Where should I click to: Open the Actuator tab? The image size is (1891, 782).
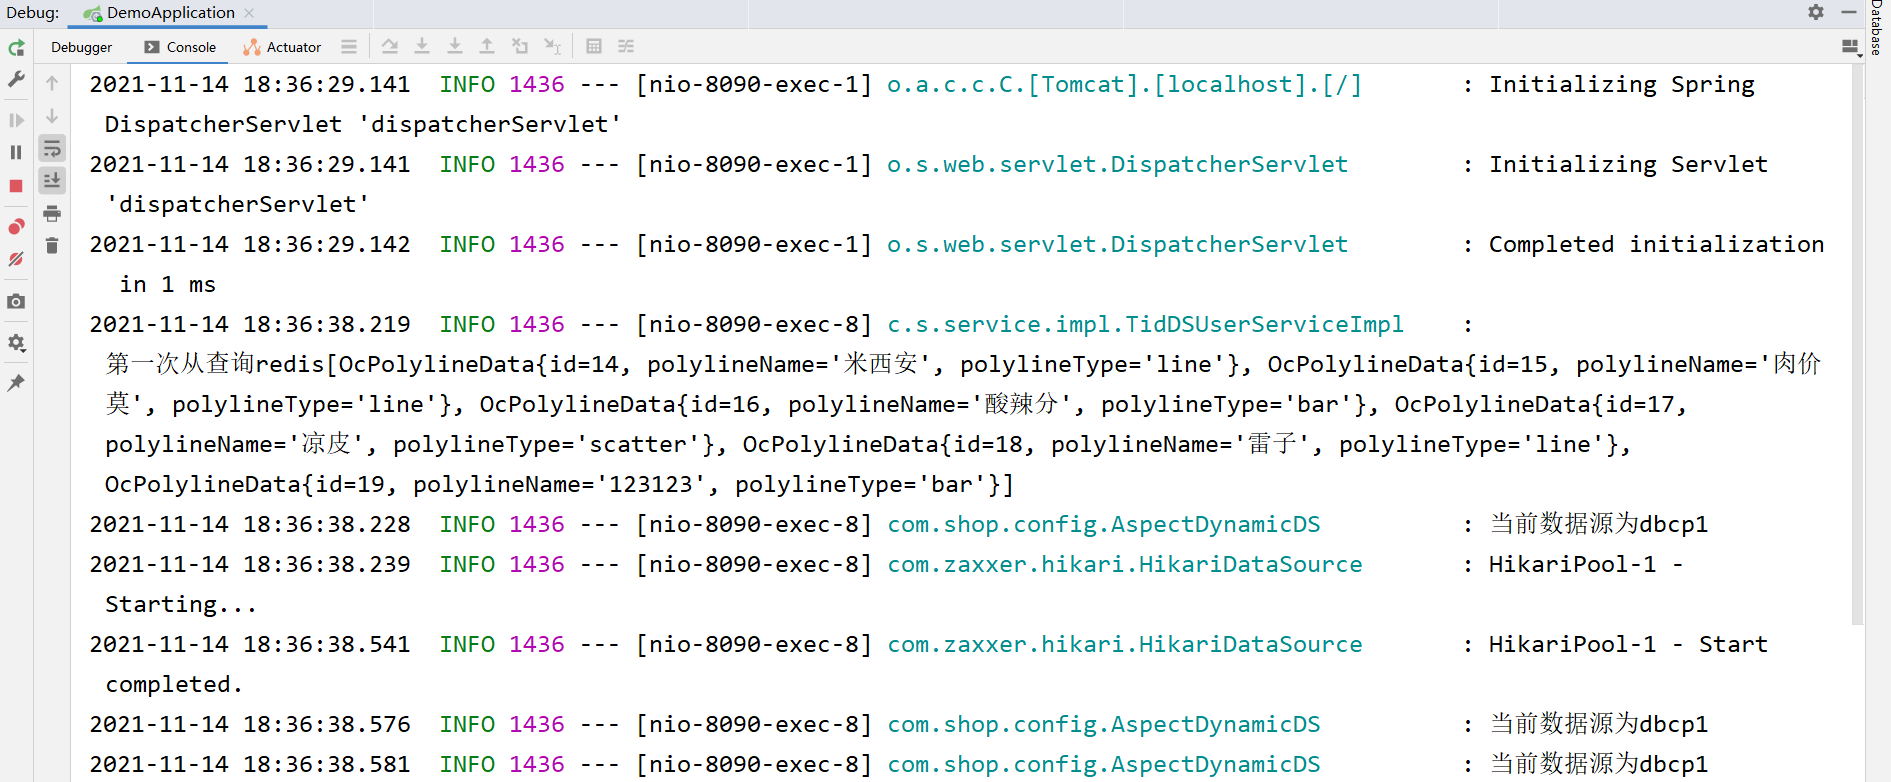pos(282,47)
